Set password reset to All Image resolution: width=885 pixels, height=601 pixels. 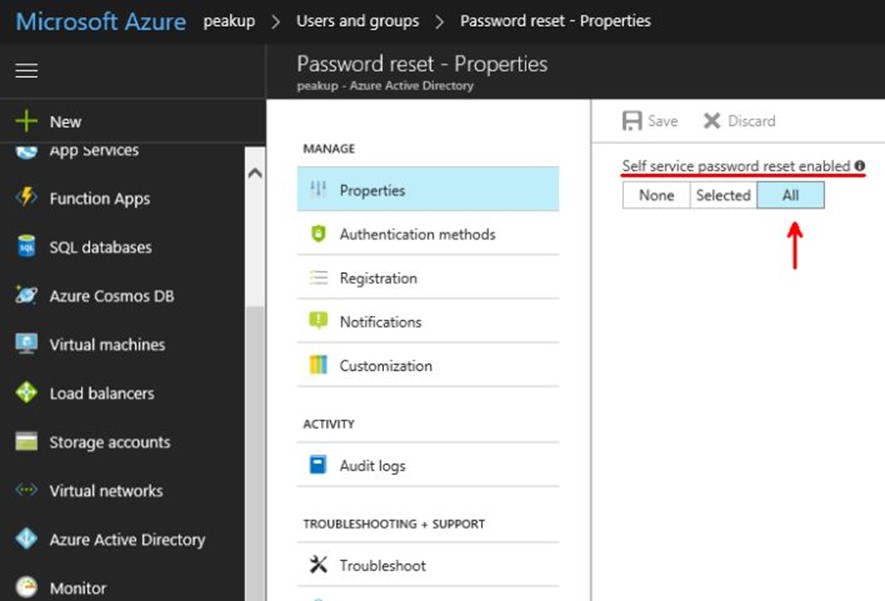tap(790, 195)
